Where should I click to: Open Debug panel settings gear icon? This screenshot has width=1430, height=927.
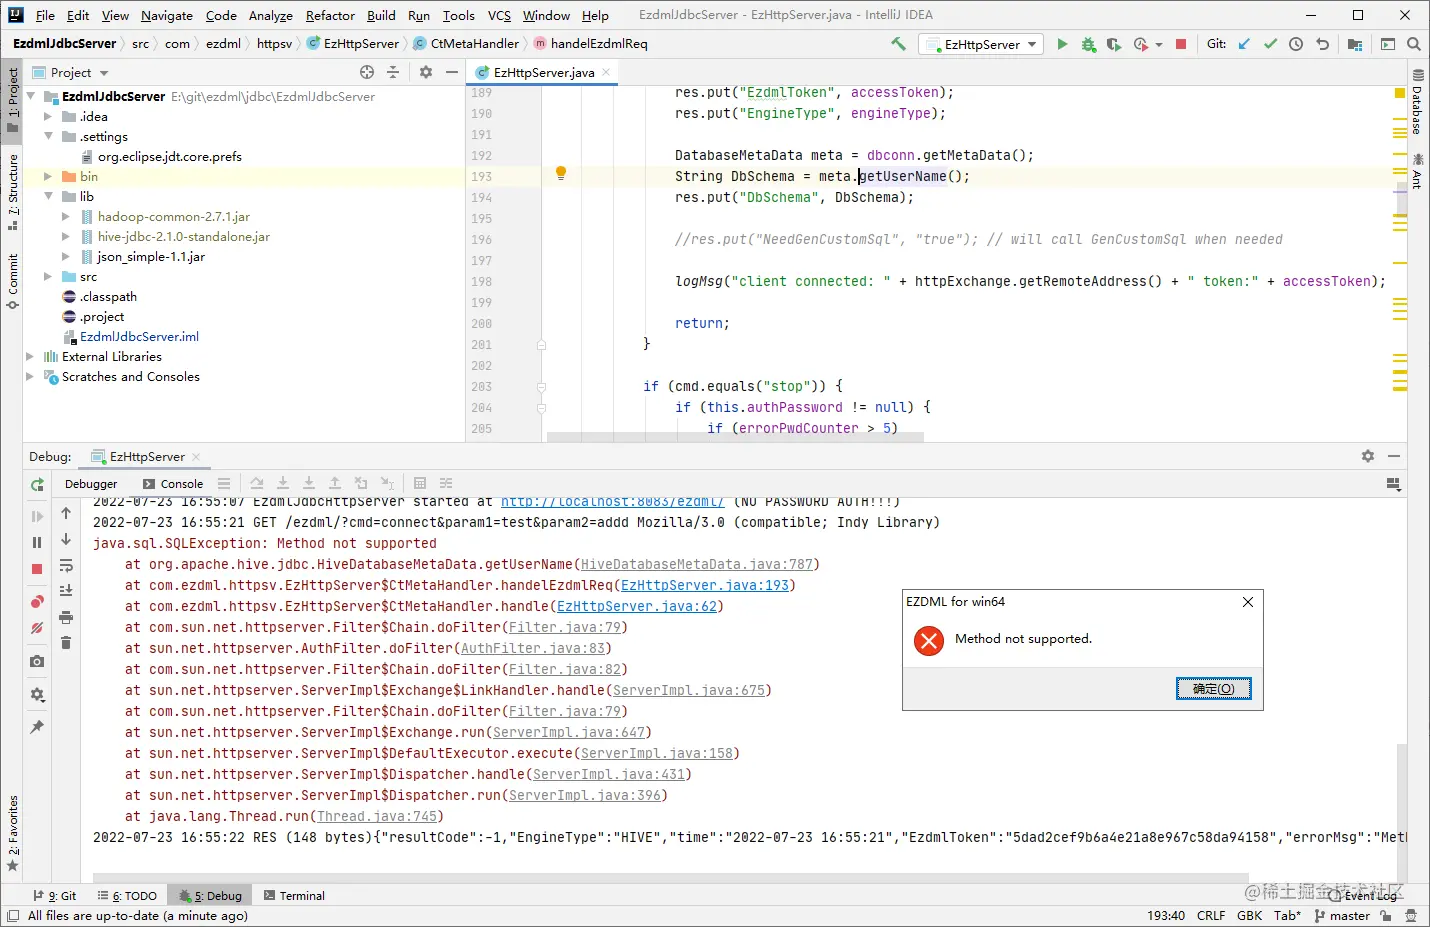coord(1368,456)
